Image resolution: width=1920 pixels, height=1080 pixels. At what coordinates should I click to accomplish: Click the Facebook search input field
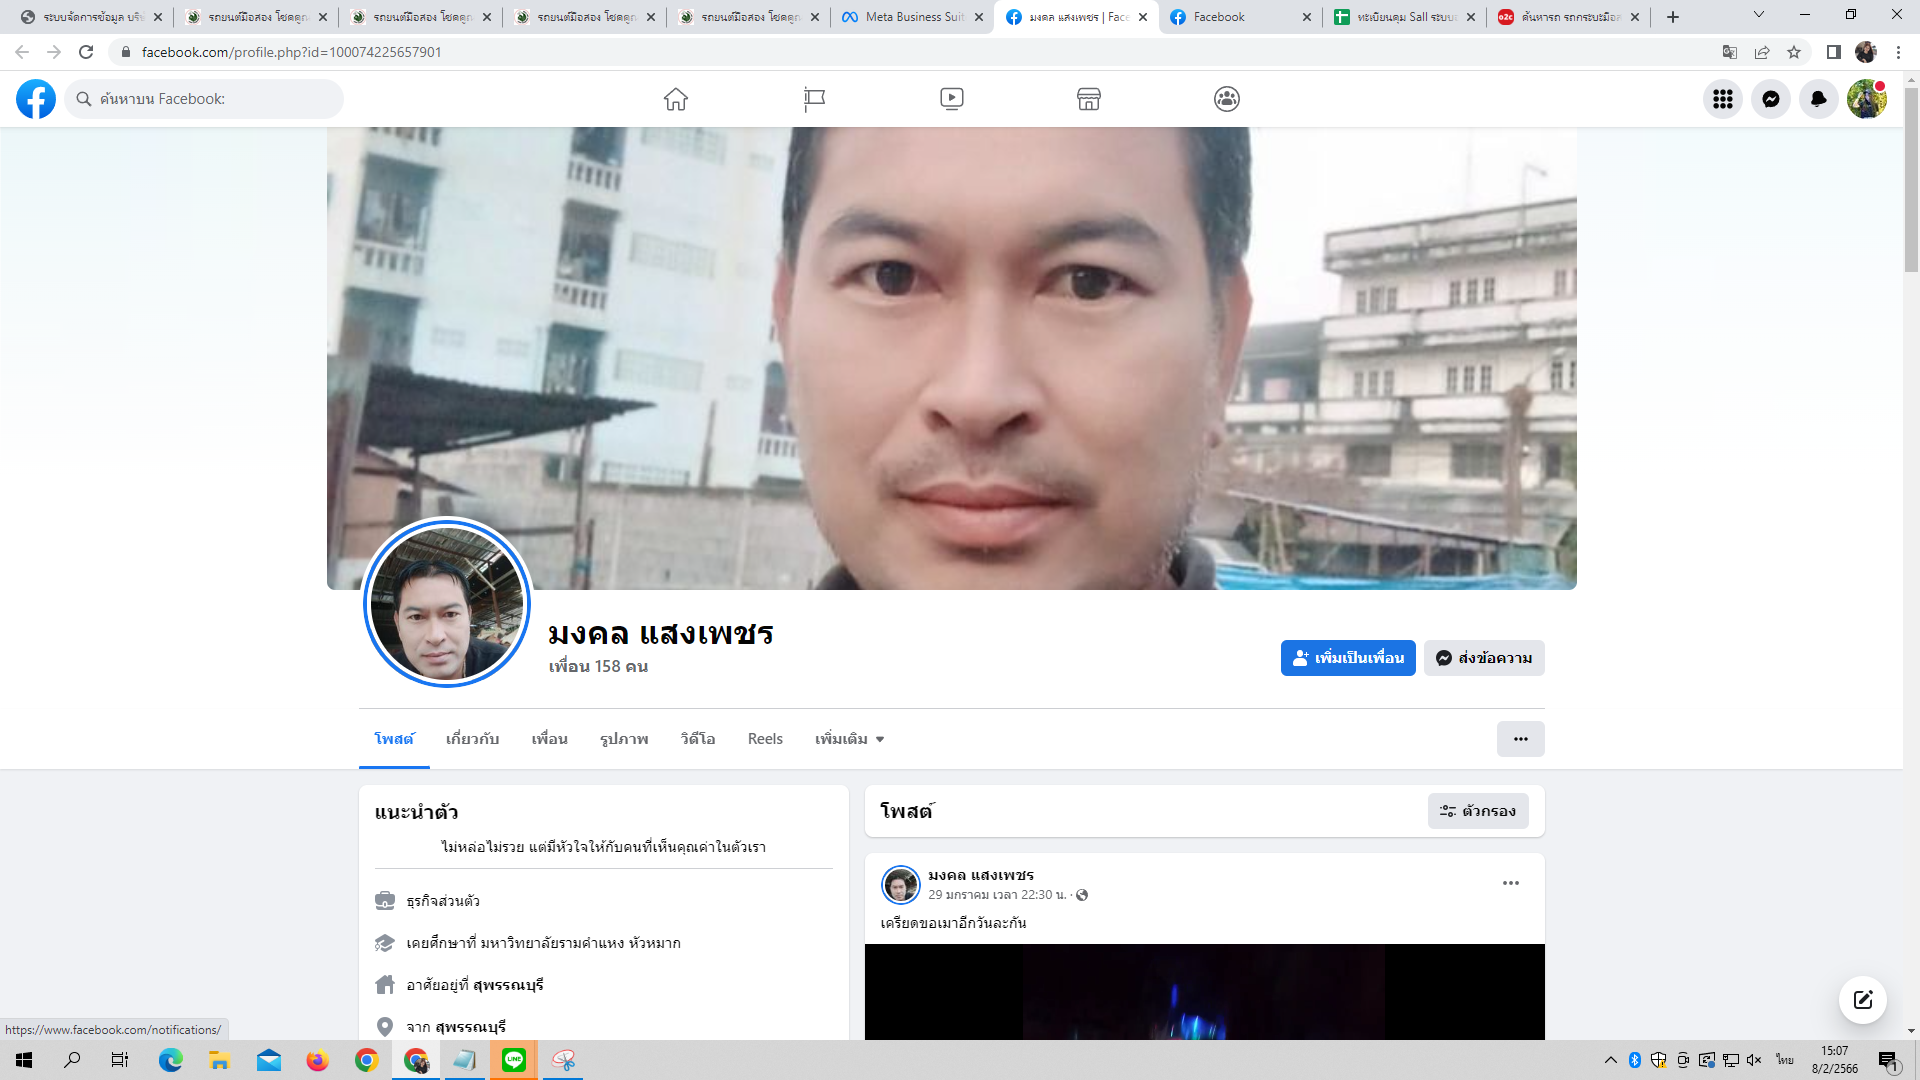(x=210, y=99)
